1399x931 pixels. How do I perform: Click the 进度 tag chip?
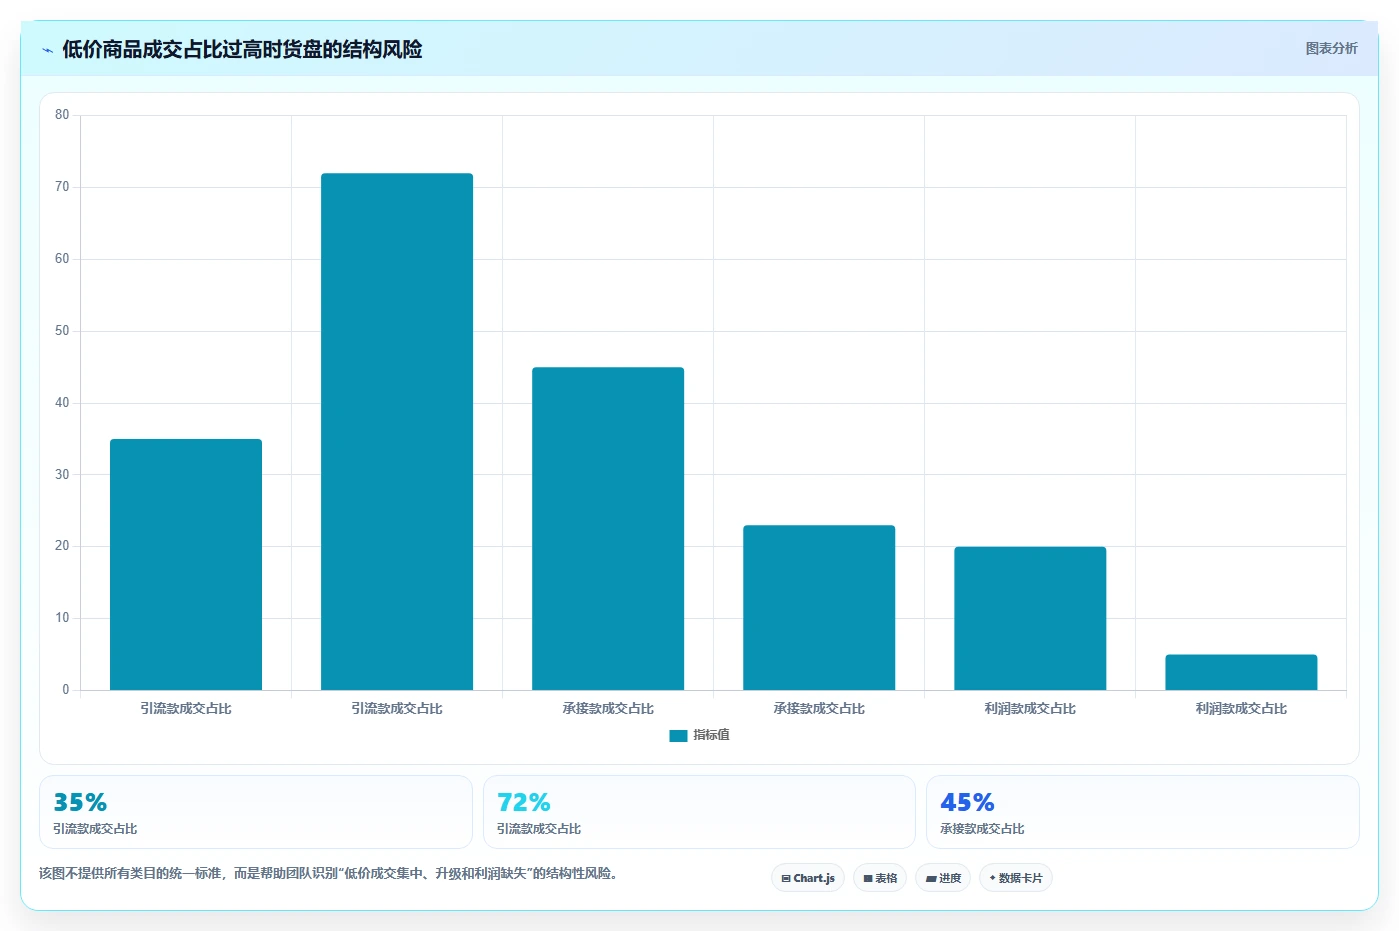pos(943,878)
